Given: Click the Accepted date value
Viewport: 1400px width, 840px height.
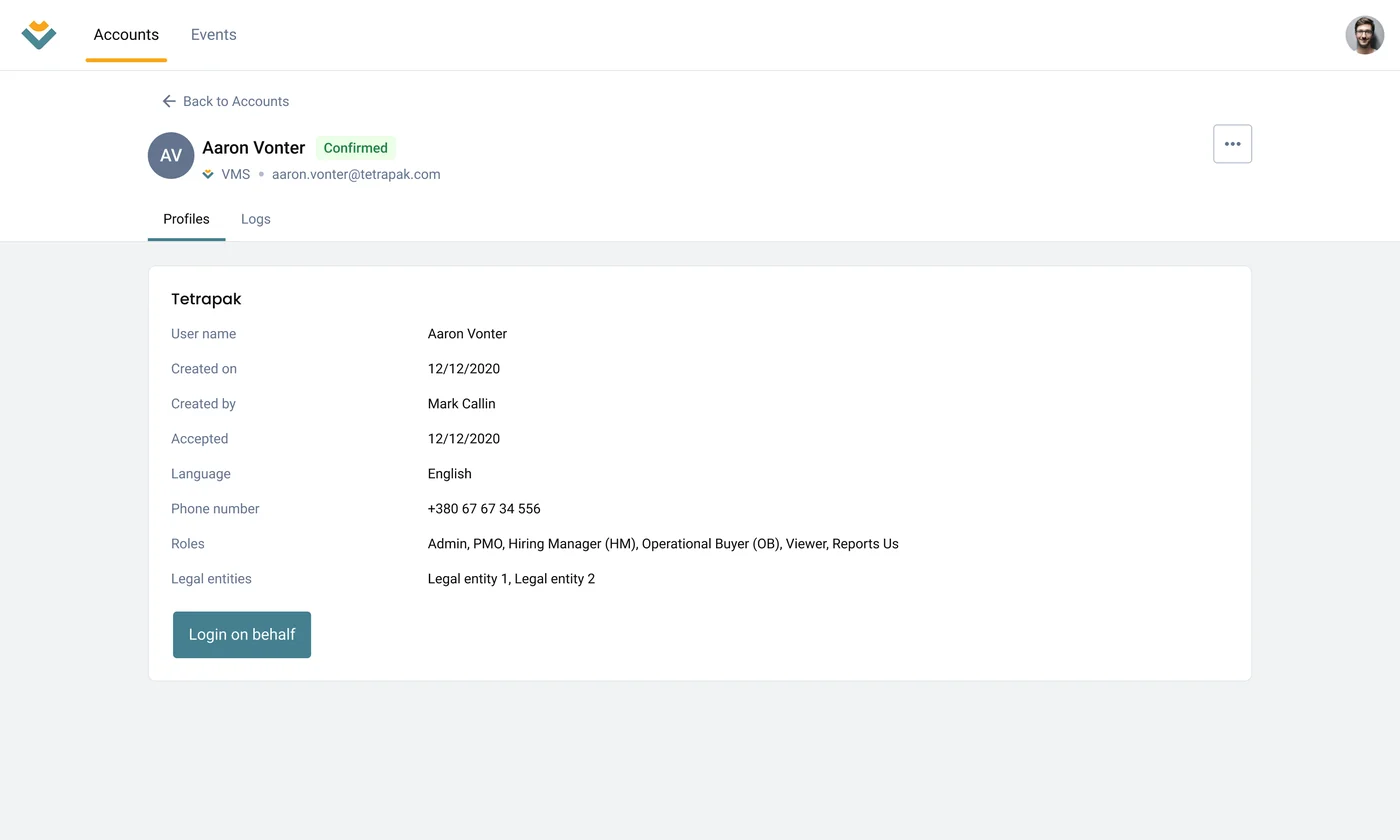Looking at the screenshot, I should pos(464,439).
